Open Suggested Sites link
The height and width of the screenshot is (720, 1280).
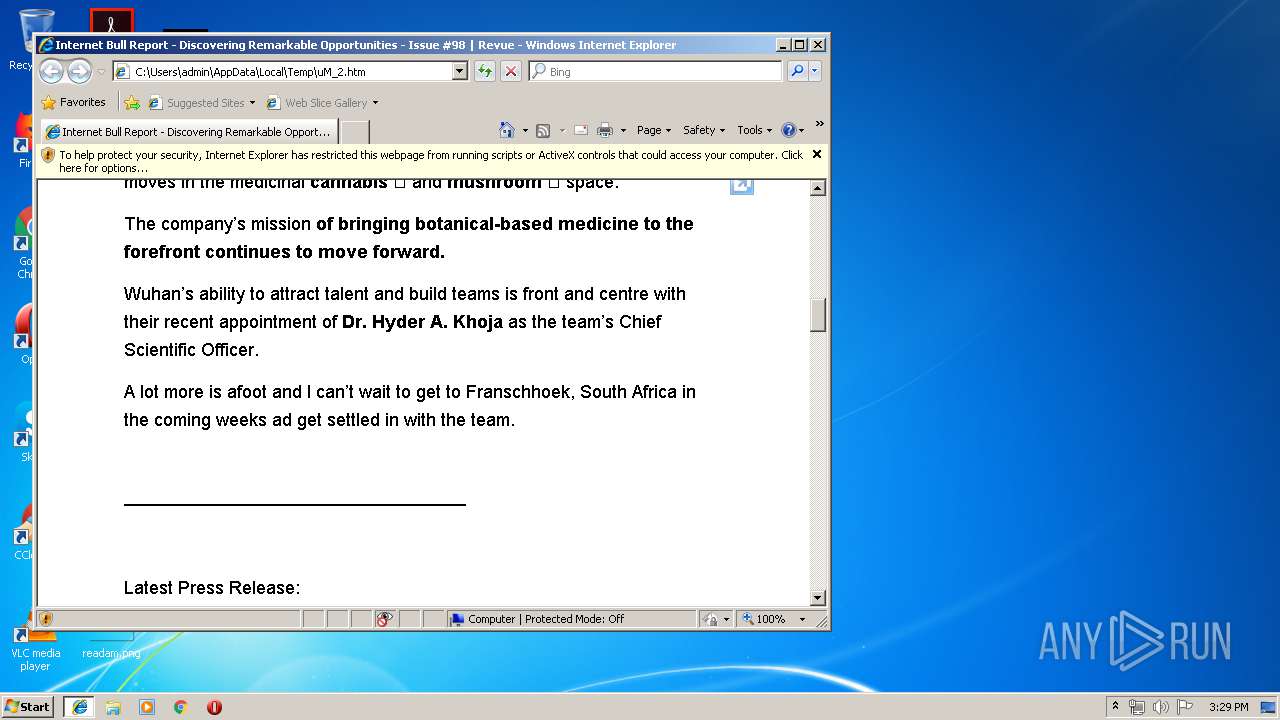(201, 103)
